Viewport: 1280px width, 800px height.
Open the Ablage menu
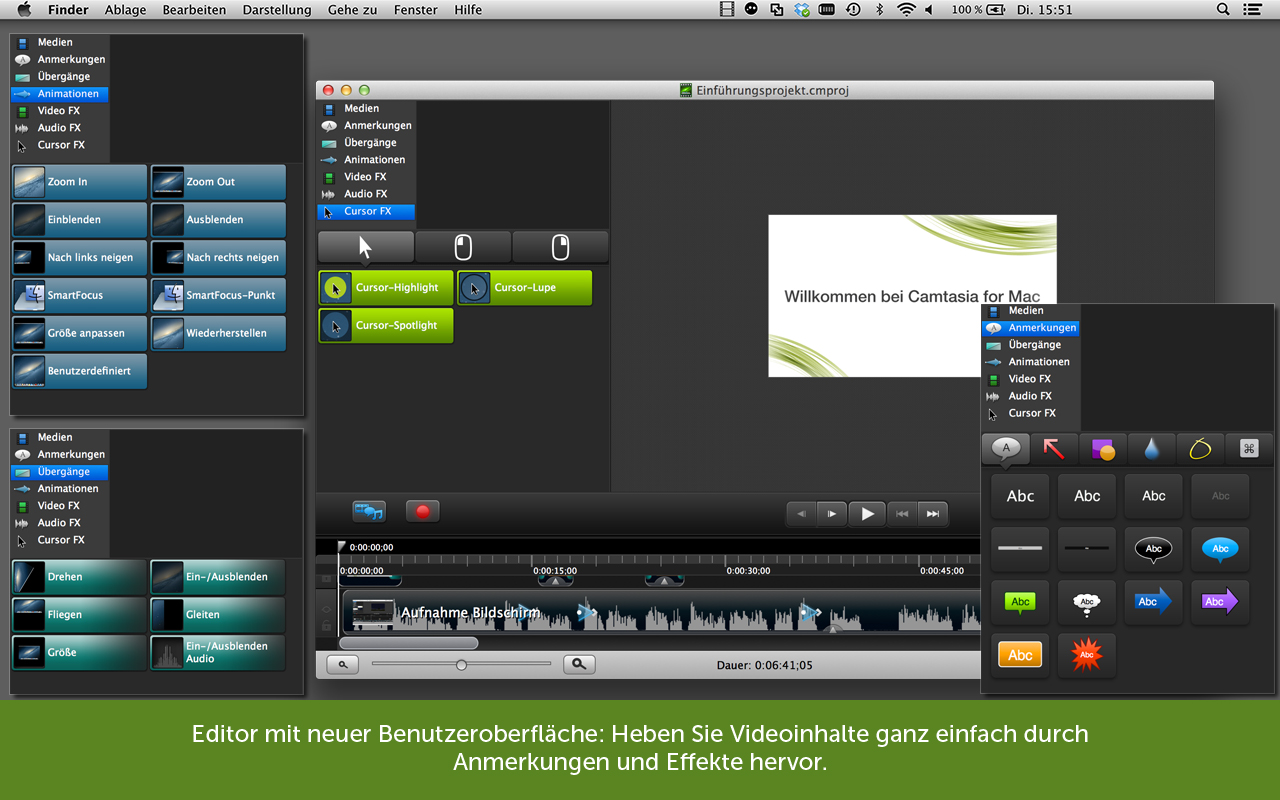click(x=125, y=10)
